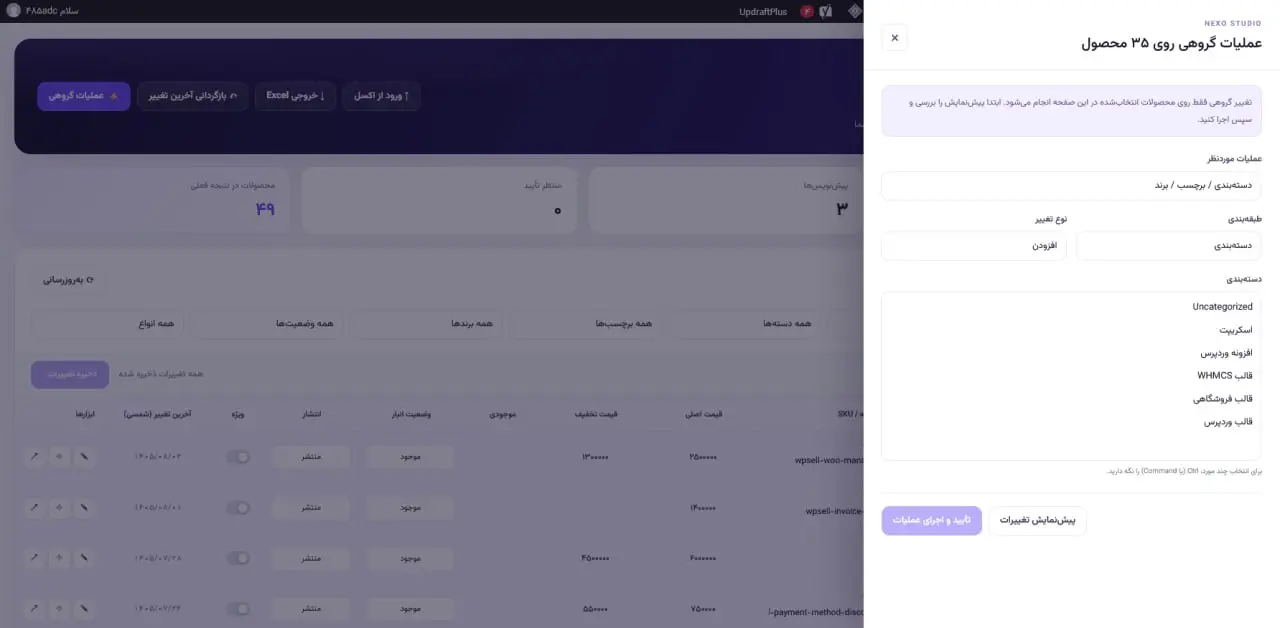Click the diamond icon in the admin bar
Image resolution: width=1280 pixels, height=628 pixels.
[x=854, y=11]
